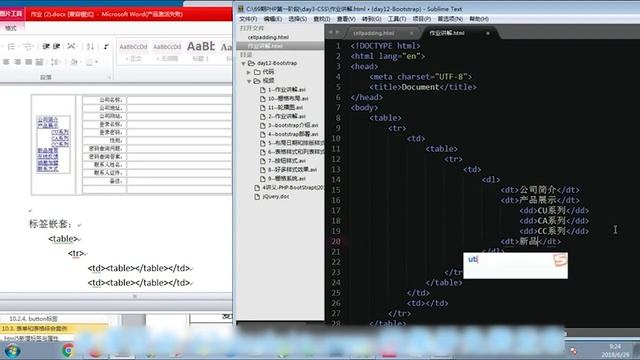Image resolution: width=640 pixels, height=360 pixels.
Task: Open 7-按钮样式.avi in sidebar
Action: 287,160
